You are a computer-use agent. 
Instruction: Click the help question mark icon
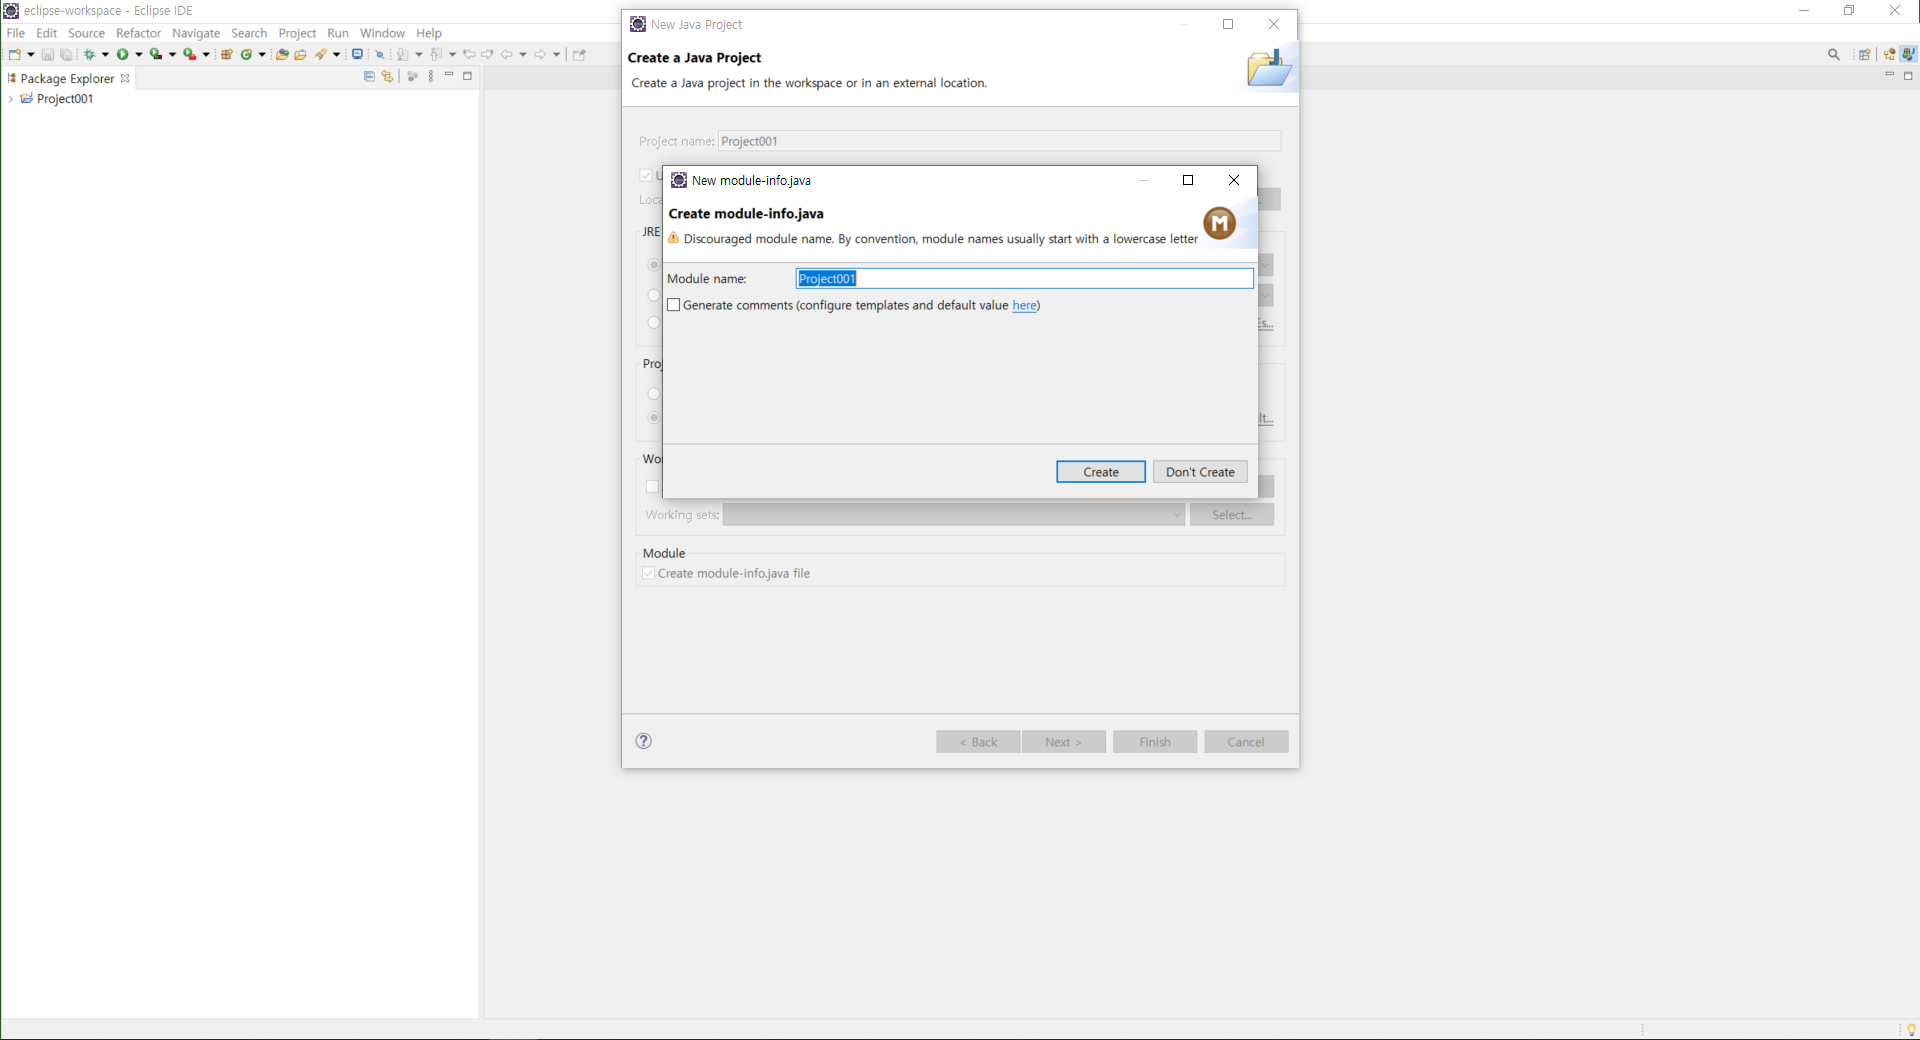pyautogui.click(x=644, y=741)
